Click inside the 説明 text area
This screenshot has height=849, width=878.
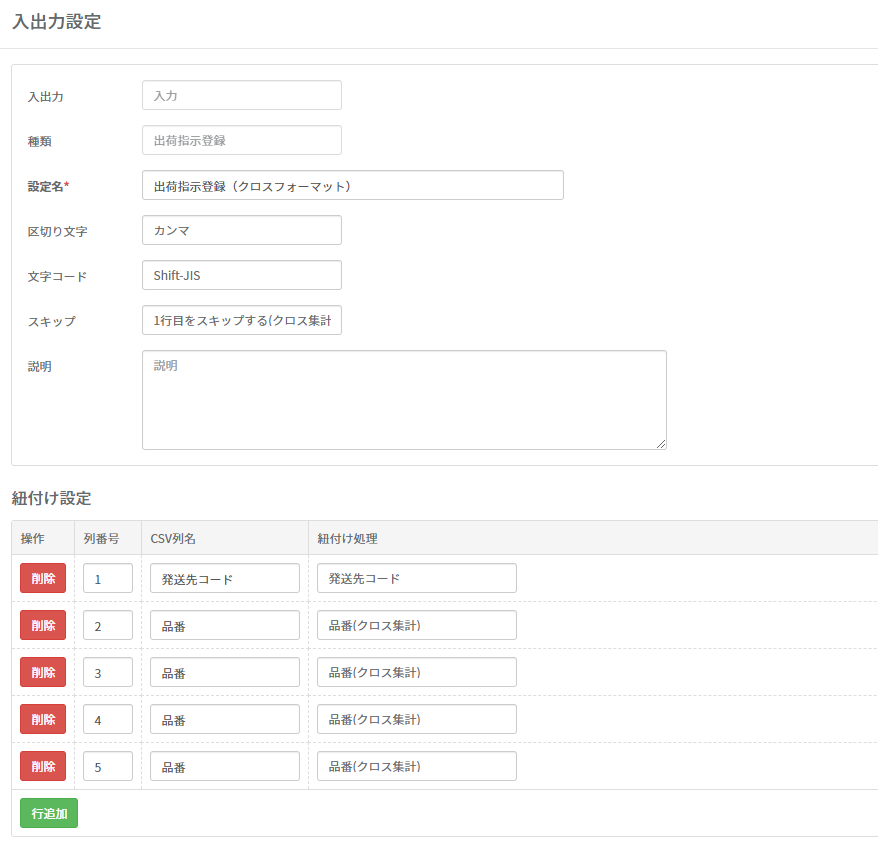pos(403,400)
